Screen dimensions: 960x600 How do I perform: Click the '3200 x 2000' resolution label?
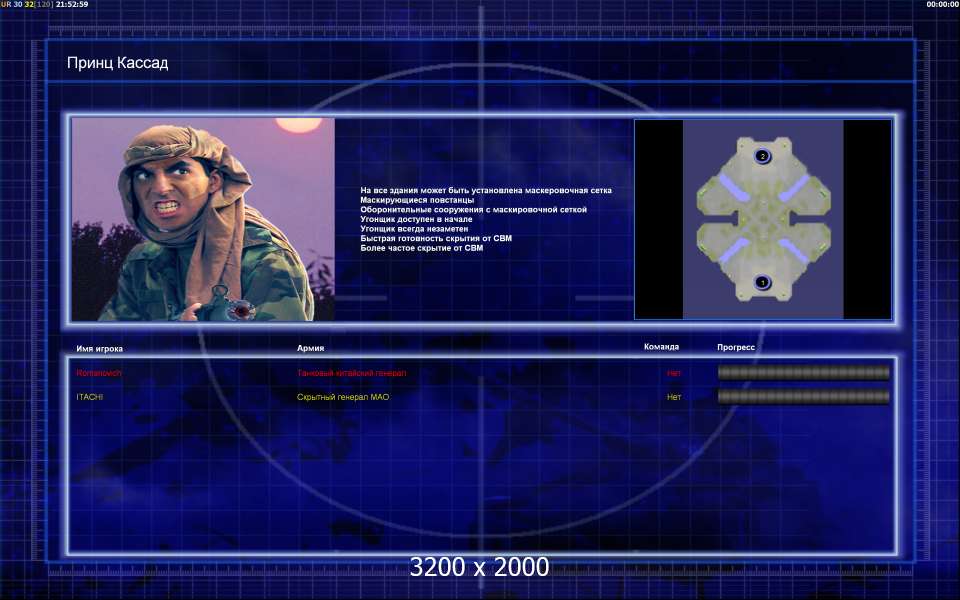[479, 567]
